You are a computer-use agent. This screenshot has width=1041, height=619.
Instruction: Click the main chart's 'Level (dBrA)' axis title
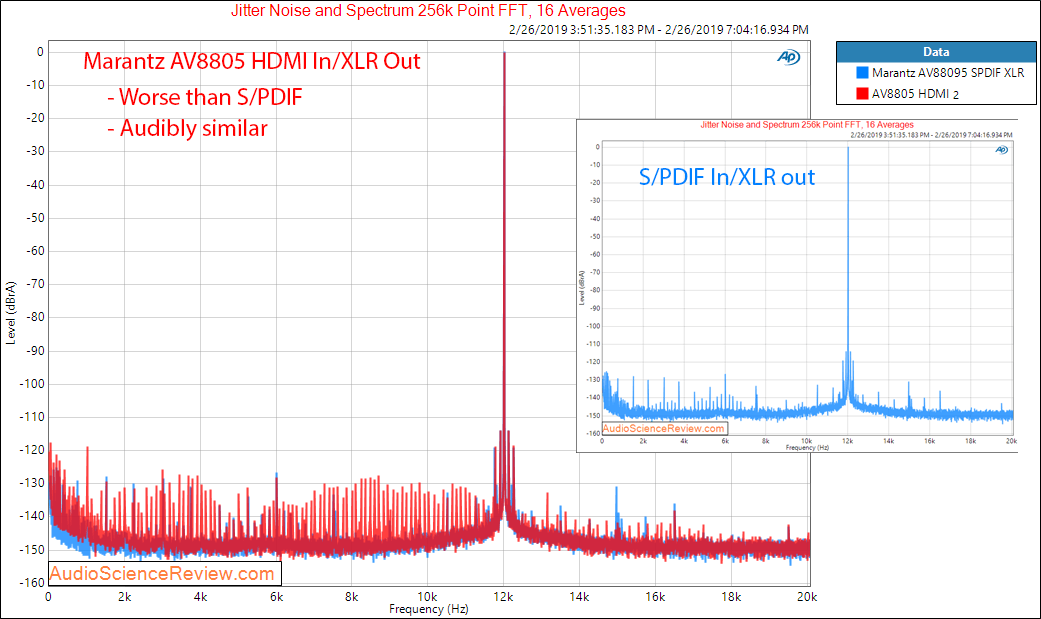point(11,313)
